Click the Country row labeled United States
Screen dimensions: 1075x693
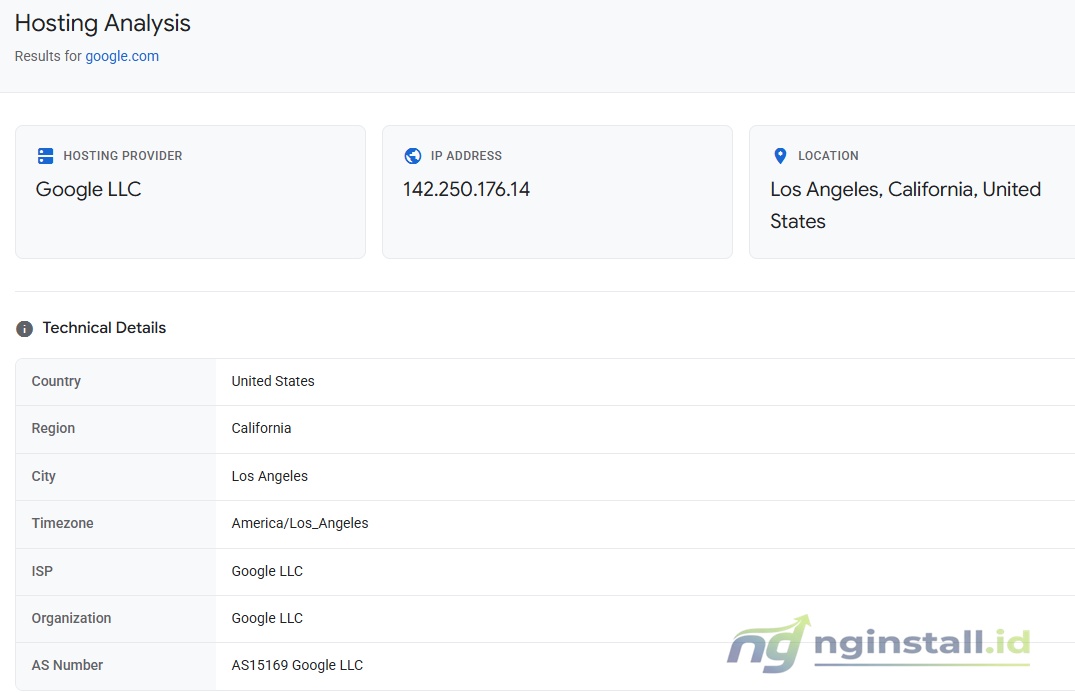pos(272,381)
